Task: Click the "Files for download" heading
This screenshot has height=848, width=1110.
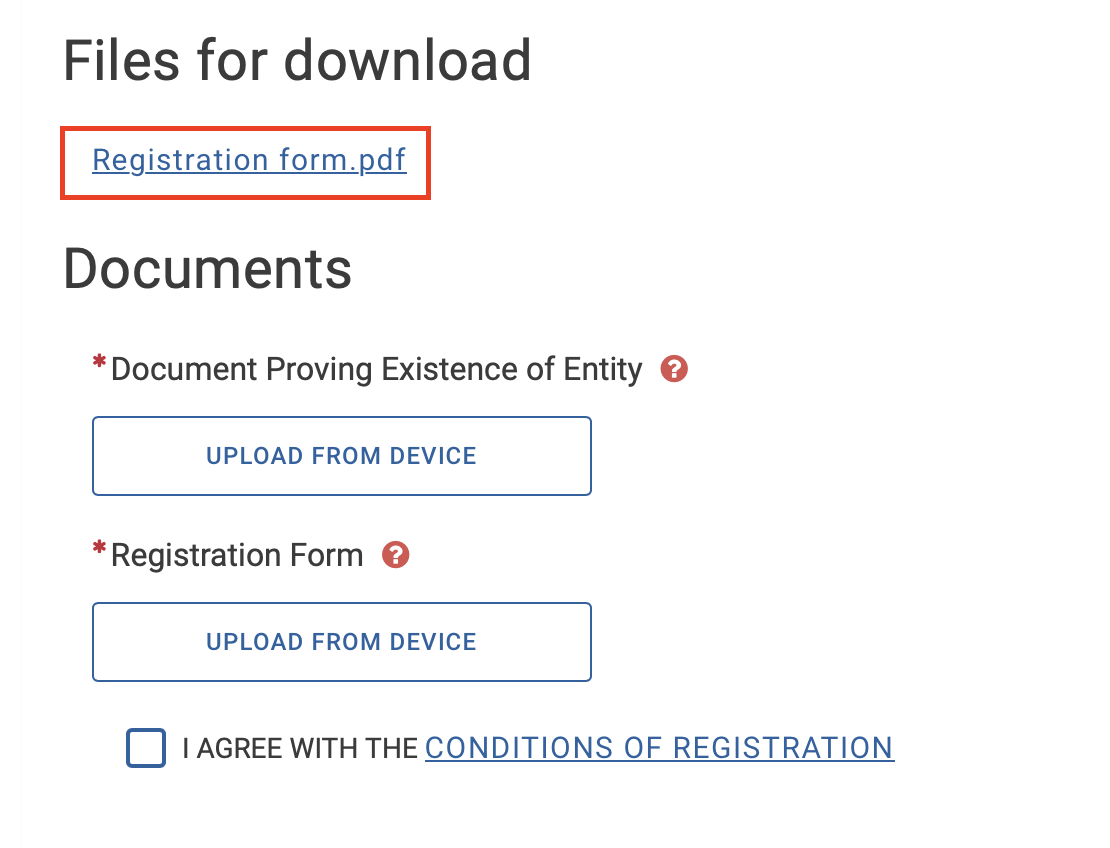Action: 297,61
